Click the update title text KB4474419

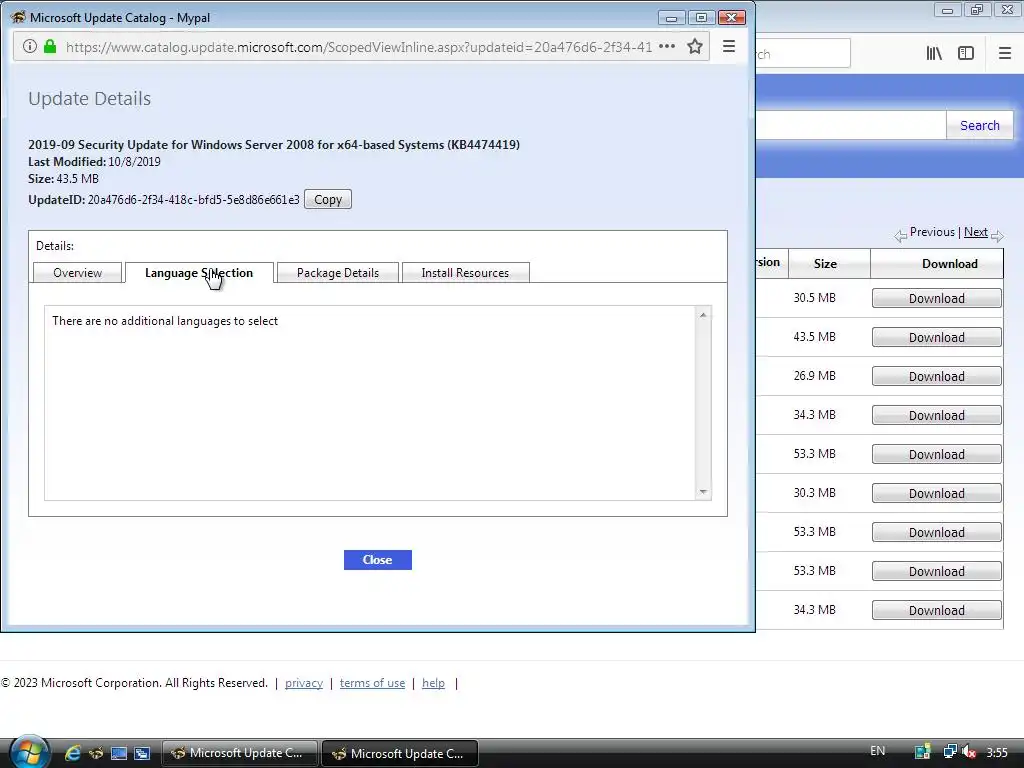coord(274,145)
